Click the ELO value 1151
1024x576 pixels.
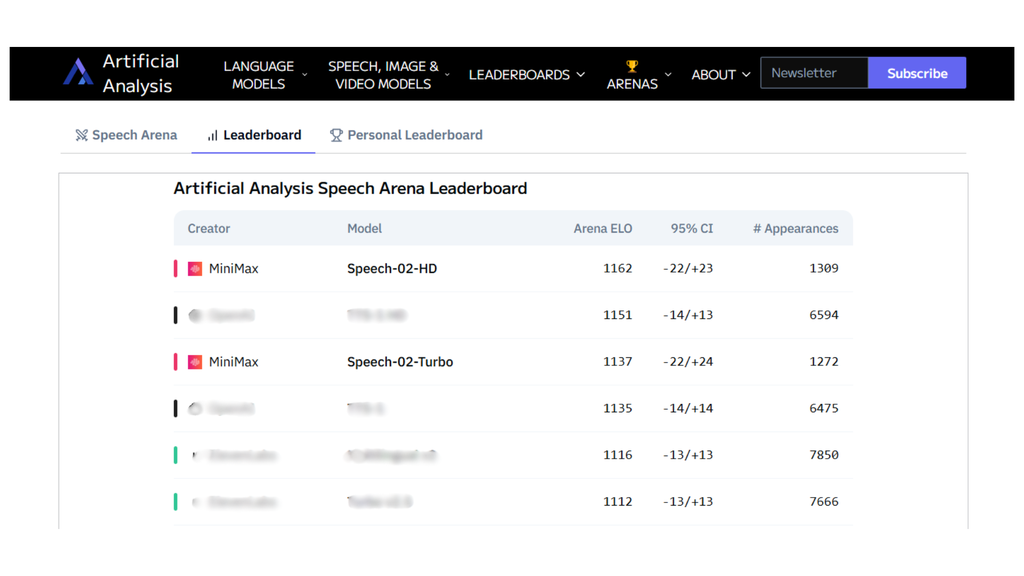tap(617, 315)
